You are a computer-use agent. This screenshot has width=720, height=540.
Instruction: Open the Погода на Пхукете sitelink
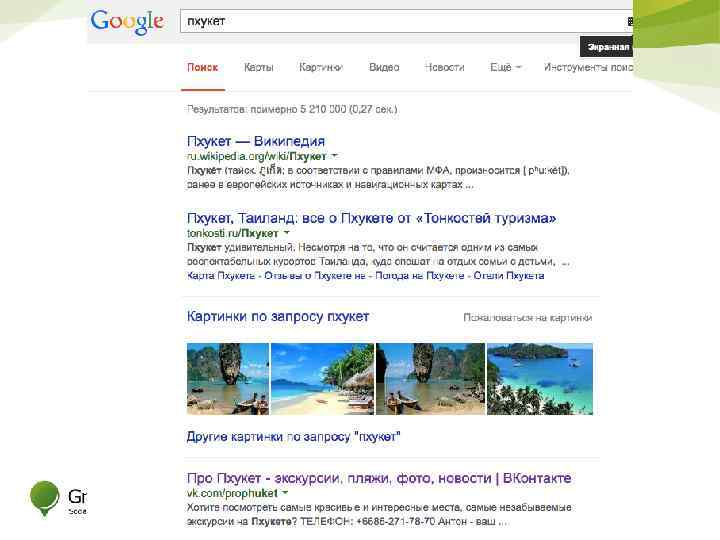click(420, 276)
